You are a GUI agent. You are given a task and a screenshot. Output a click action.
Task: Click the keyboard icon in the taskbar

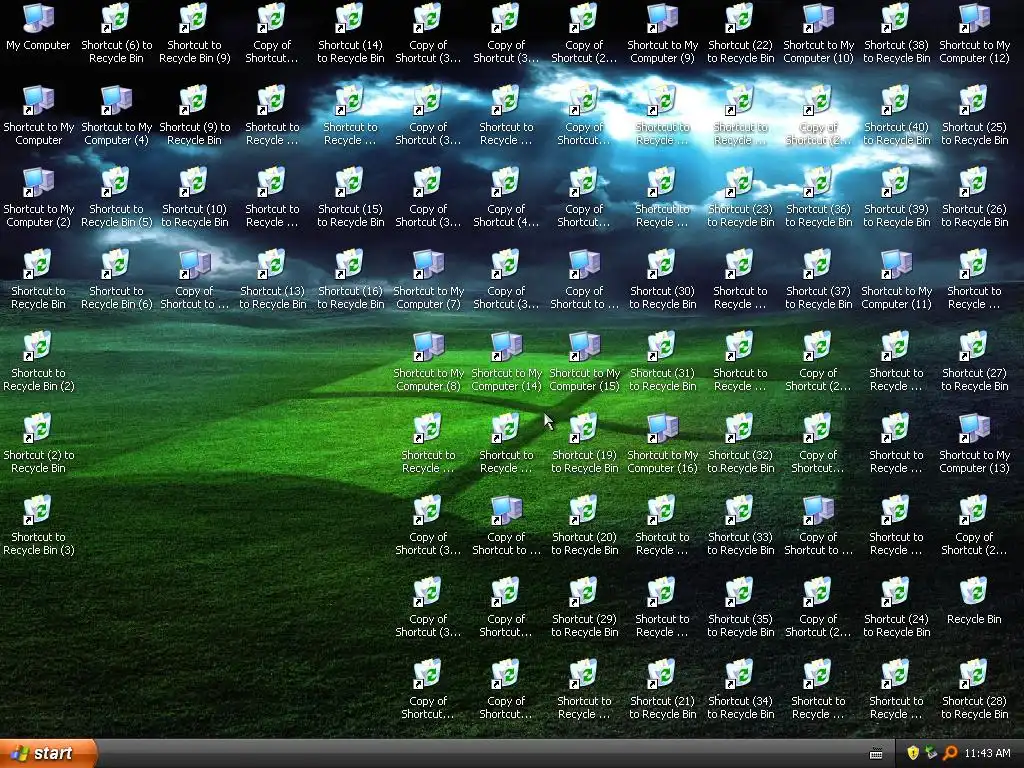[x=876, y=754]
